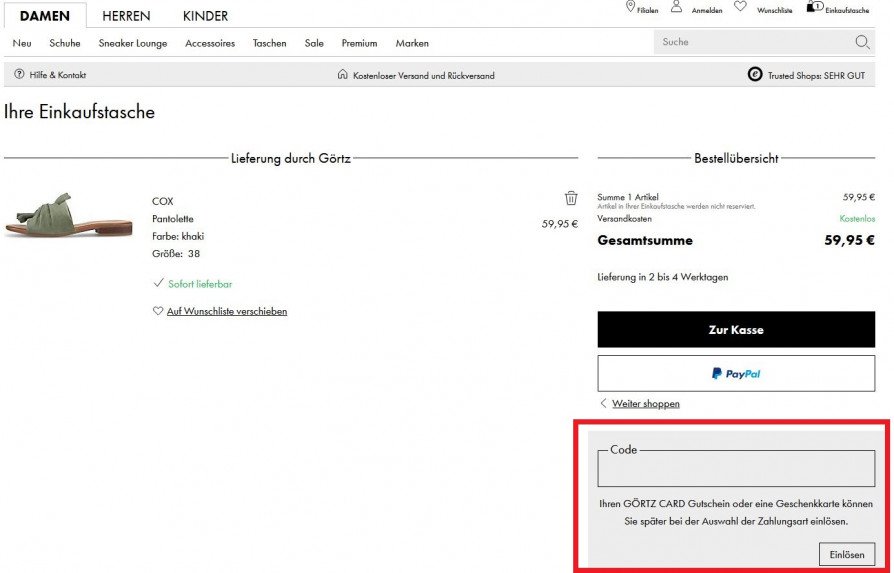The image size is (894, 573).
Task: Open the Einkaufstasche bag icon
Action: [814, 6]
